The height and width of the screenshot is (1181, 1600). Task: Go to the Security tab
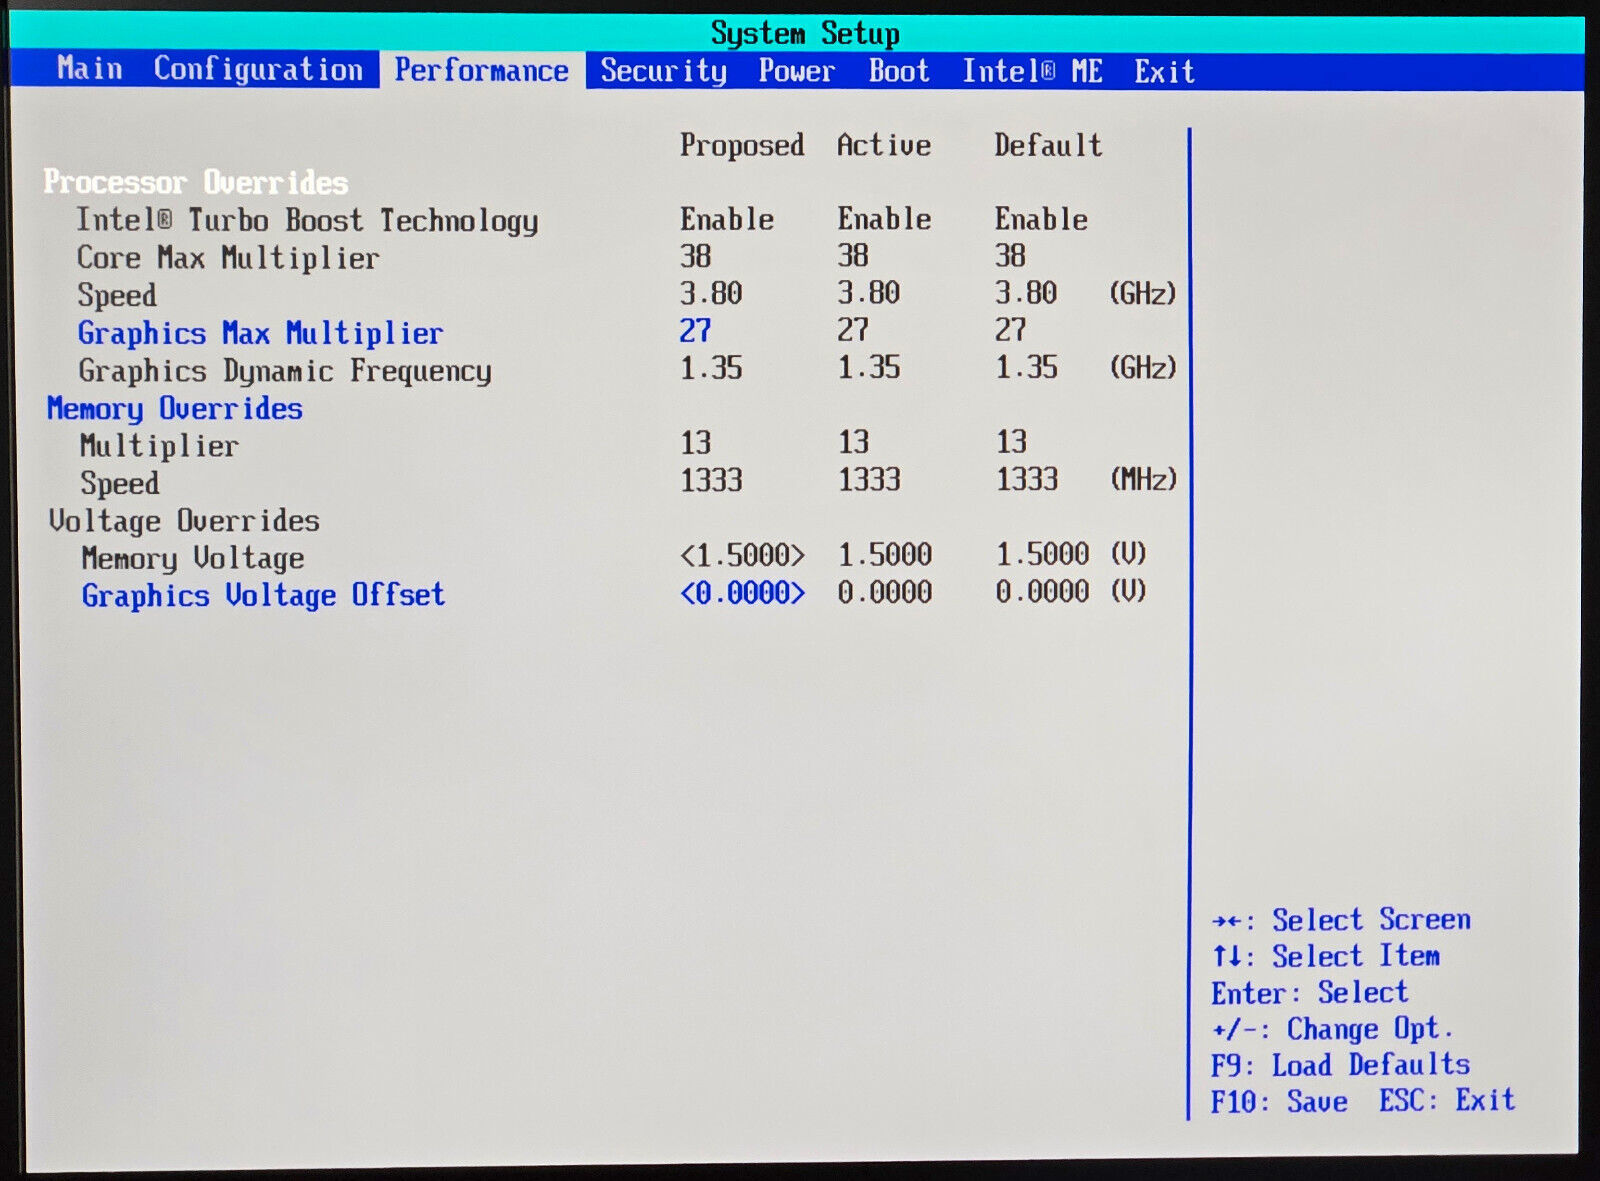[663, 72]
